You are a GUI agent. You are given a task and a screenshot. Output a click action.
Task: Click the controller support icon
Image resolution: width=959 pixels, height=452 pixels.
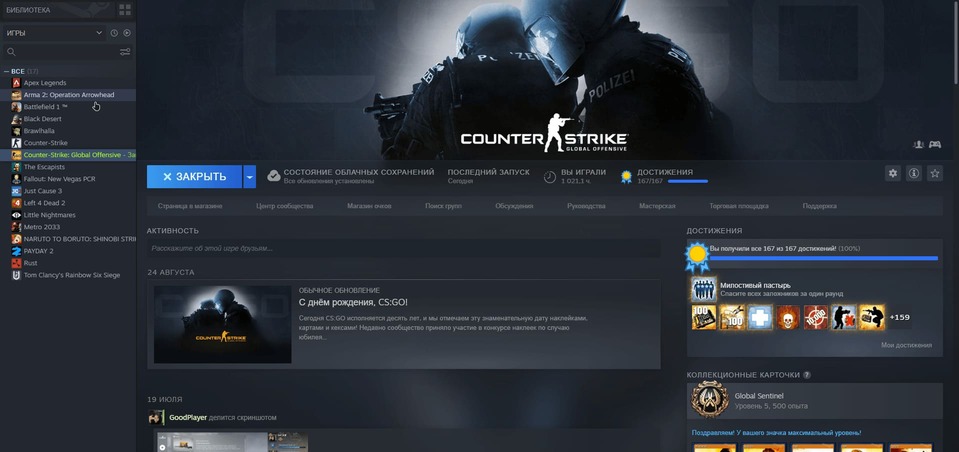[x=935, y=144]
